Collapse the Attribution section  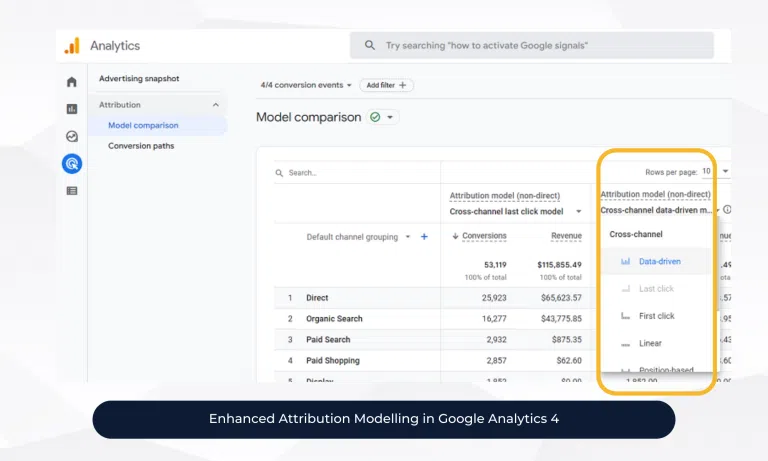click(x=216, y=105)
